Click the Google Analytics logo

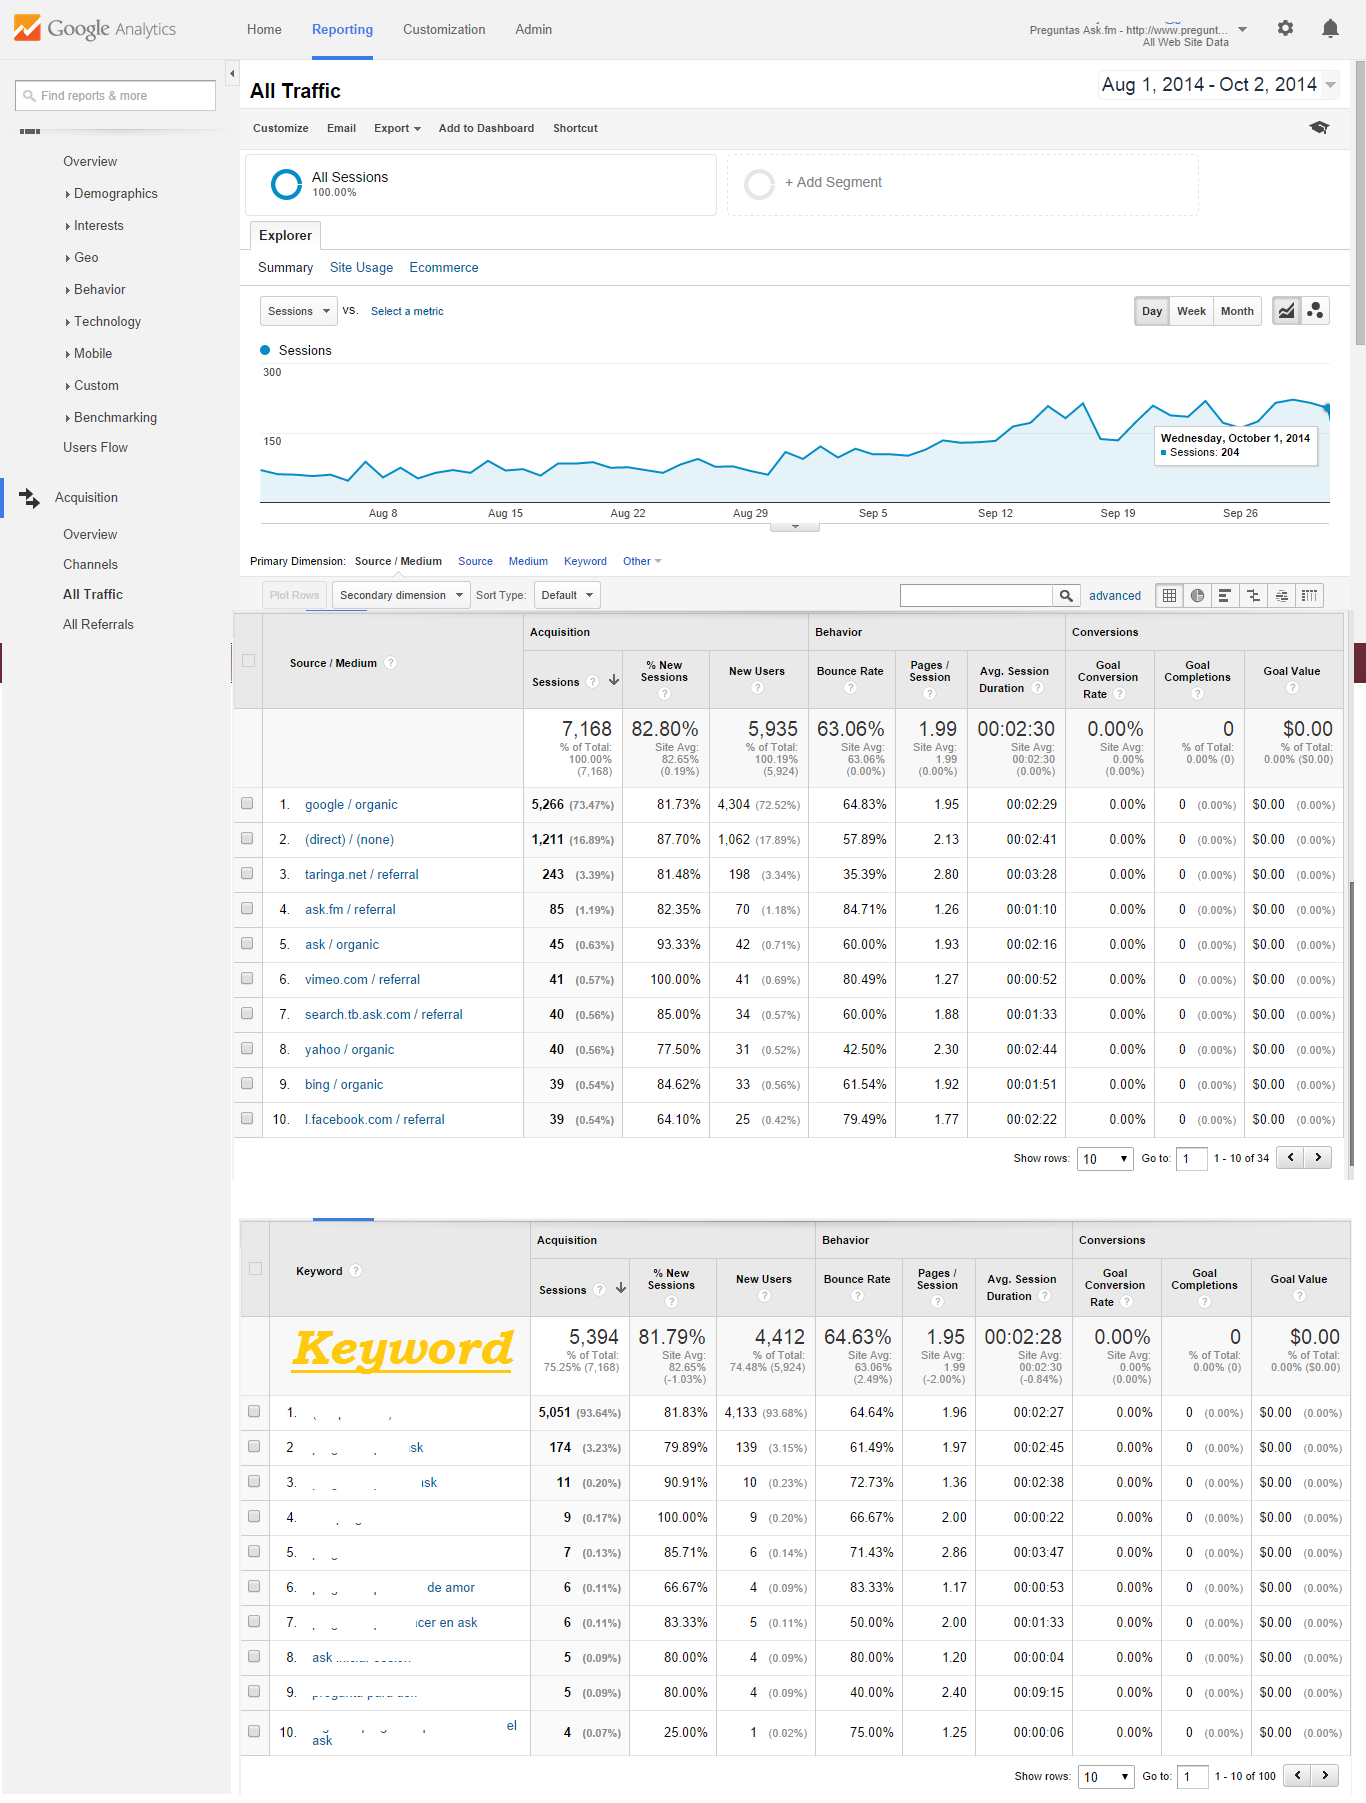(x=95, y=29)
